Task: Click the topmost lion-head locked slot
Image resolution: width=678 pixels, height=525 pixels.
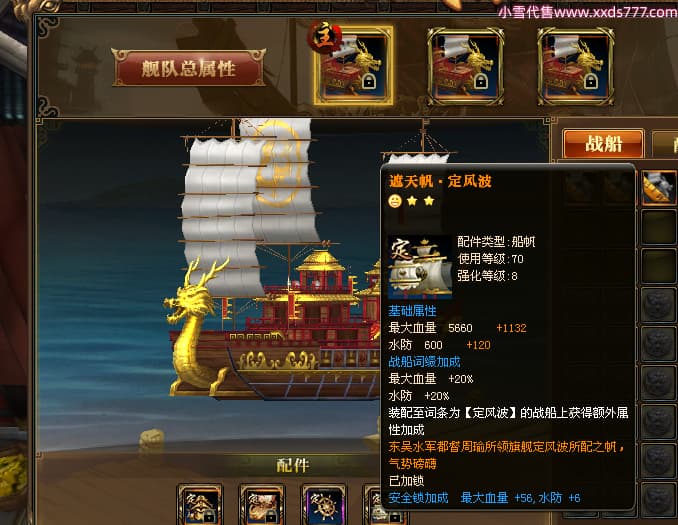Action: tap(659, 304)
